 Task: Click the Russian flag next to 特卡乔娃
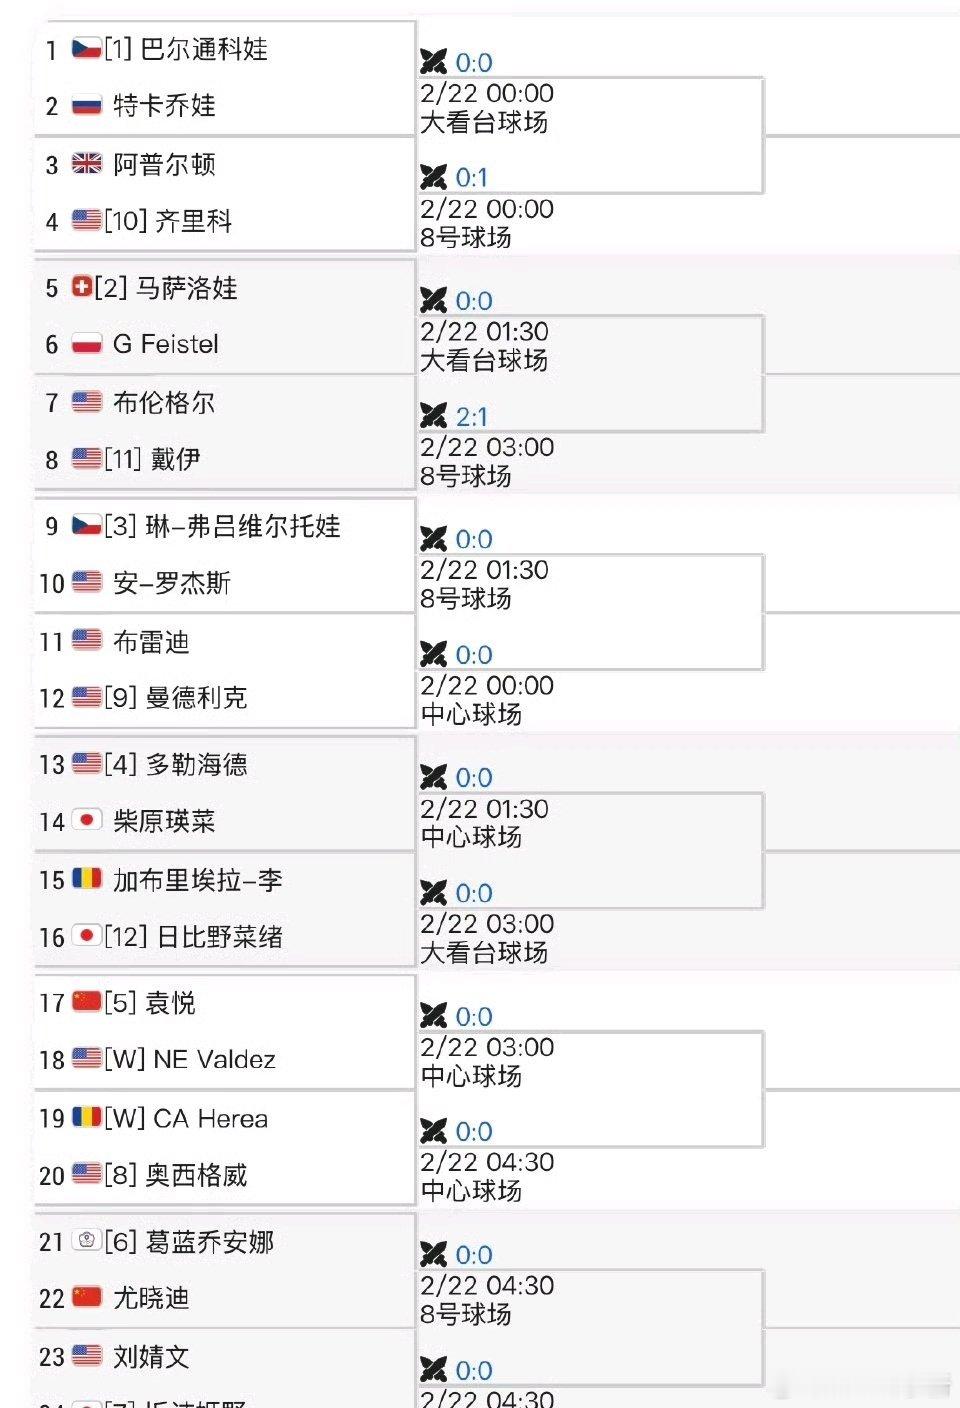pos(84,106)
